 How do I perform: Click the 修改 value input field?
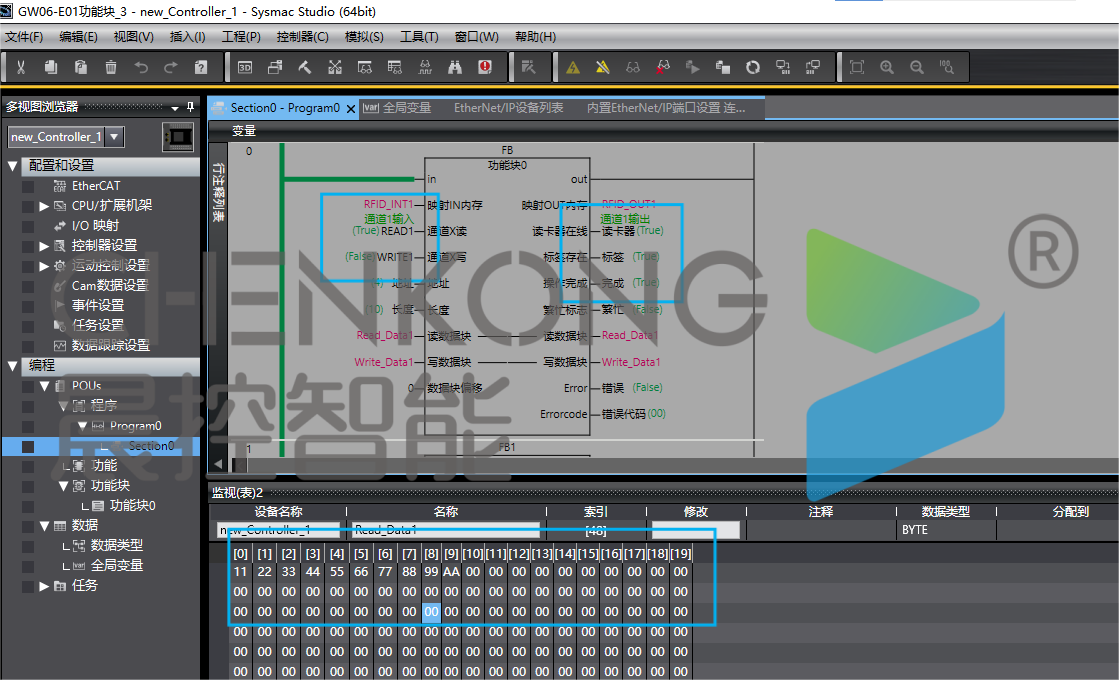click(x=696, y=530)
